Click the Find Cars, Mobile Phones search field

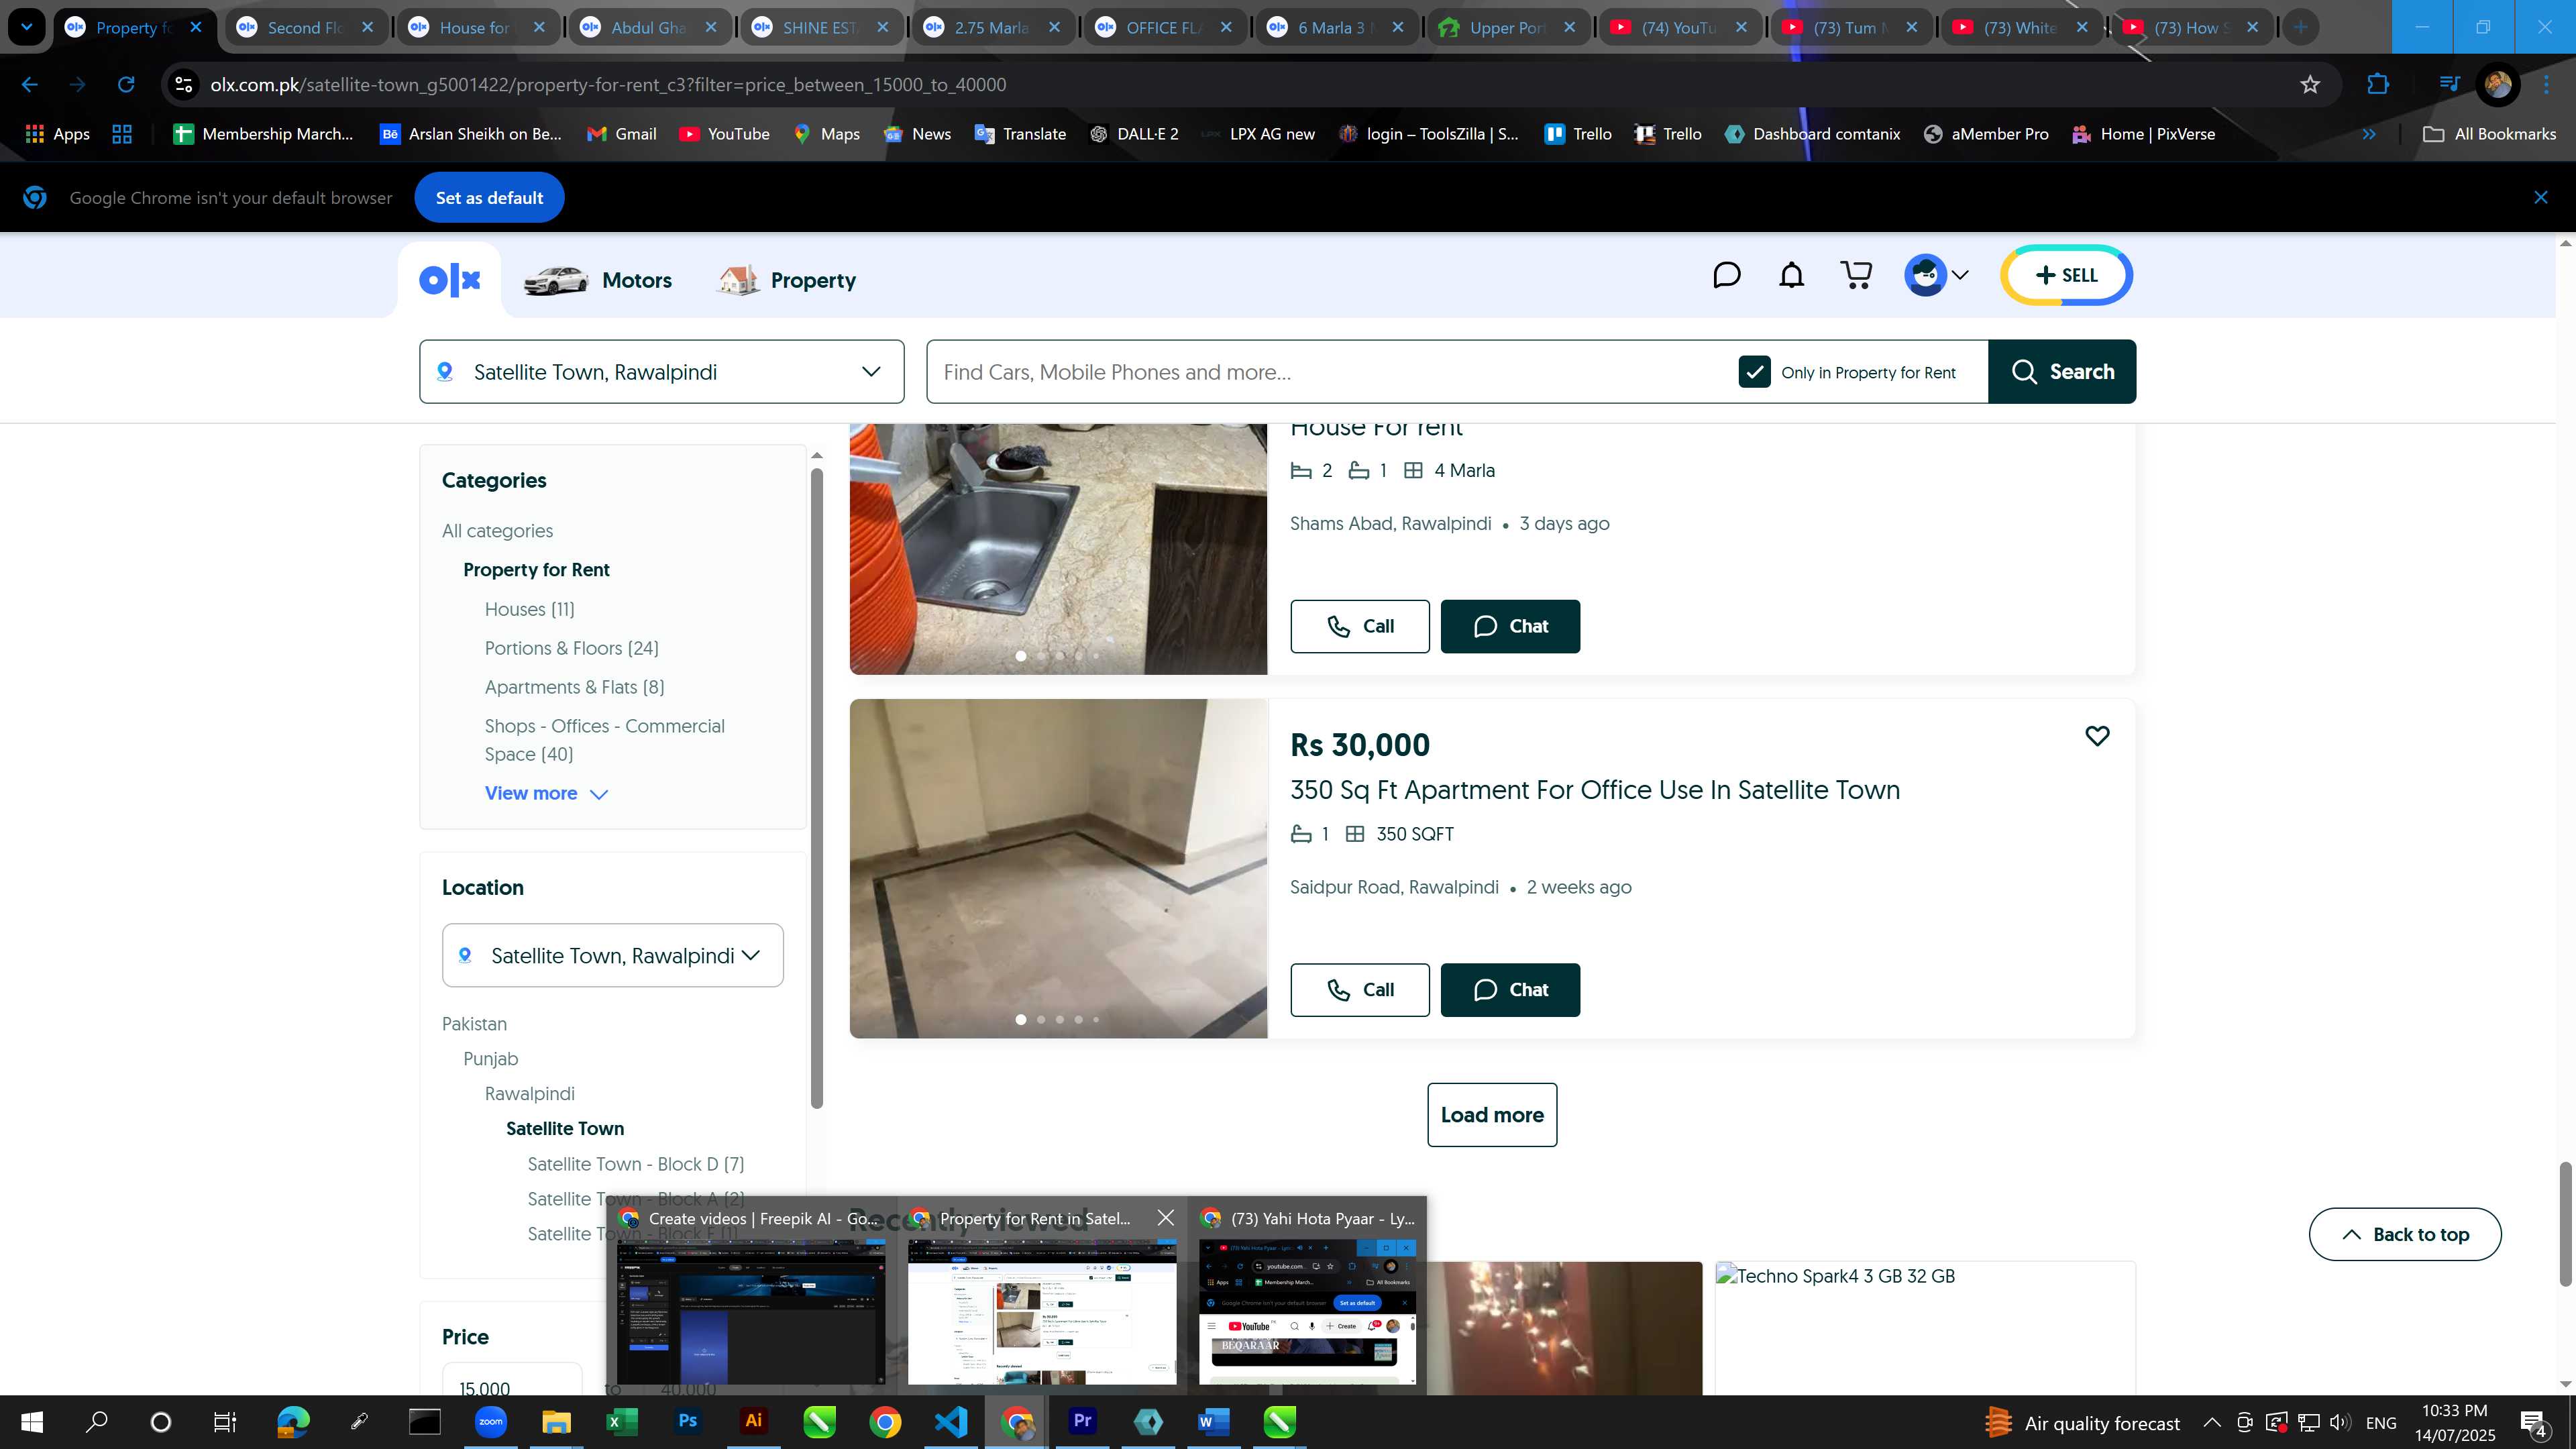tap(1330, 372)
